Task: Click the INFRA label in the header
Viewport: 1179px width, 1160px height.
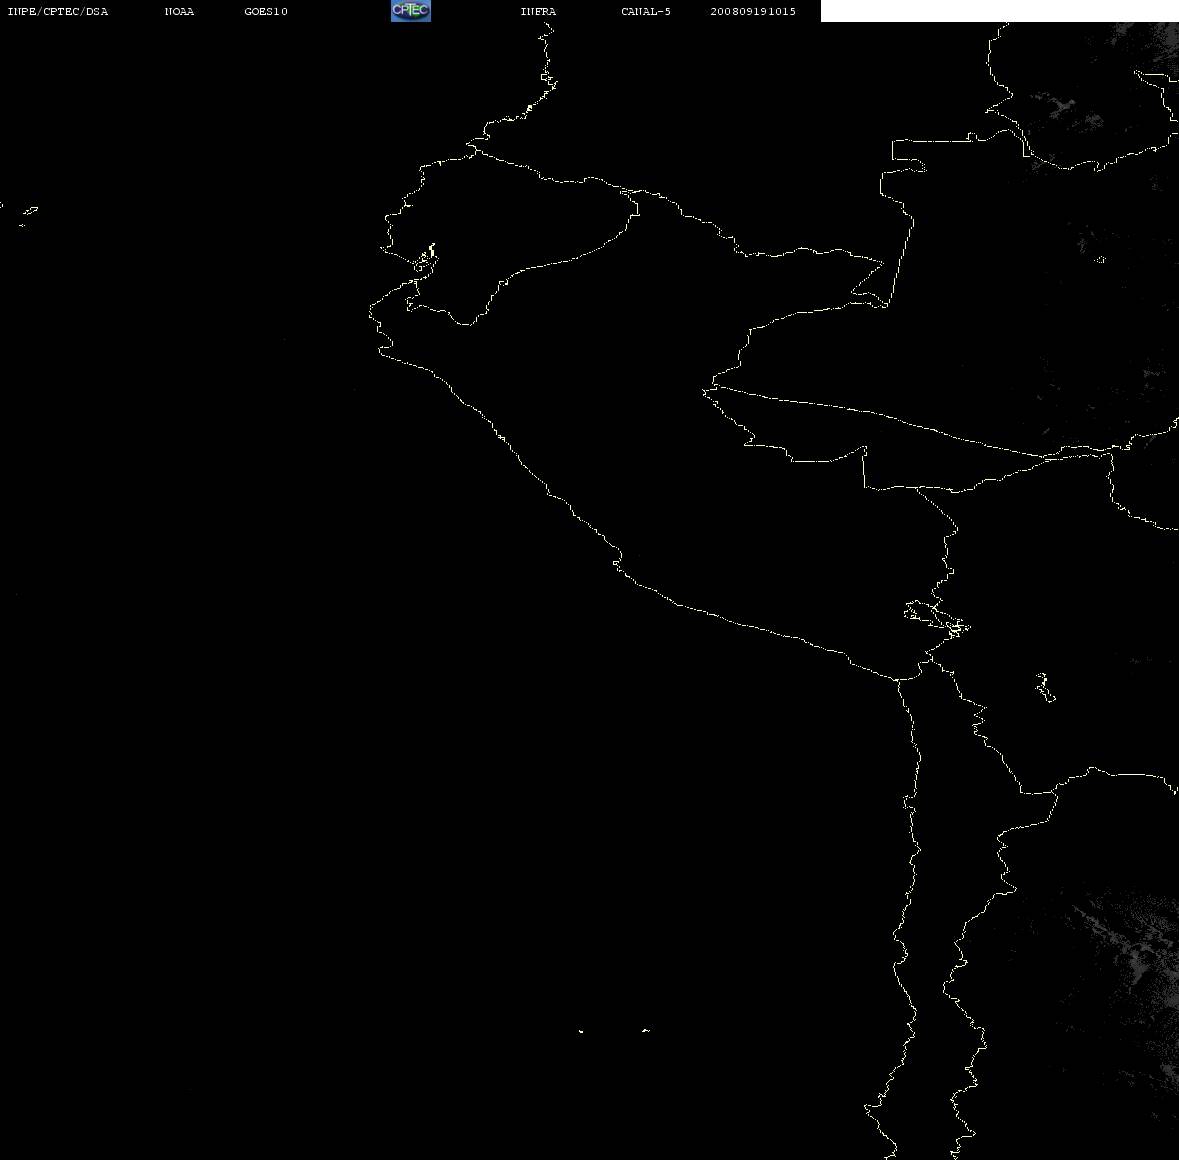Action: click(x=538, y=11)
